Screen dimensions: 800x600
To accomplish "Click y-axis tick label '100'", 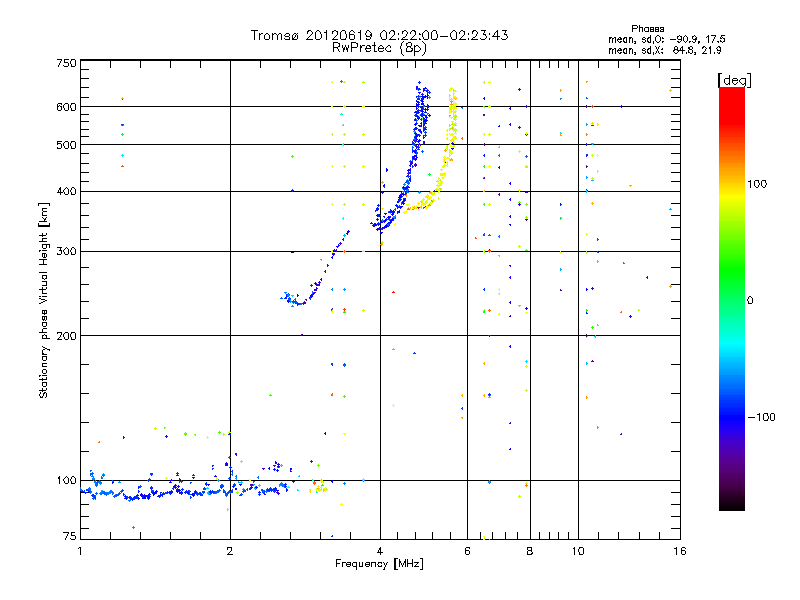I will (66, 481).
